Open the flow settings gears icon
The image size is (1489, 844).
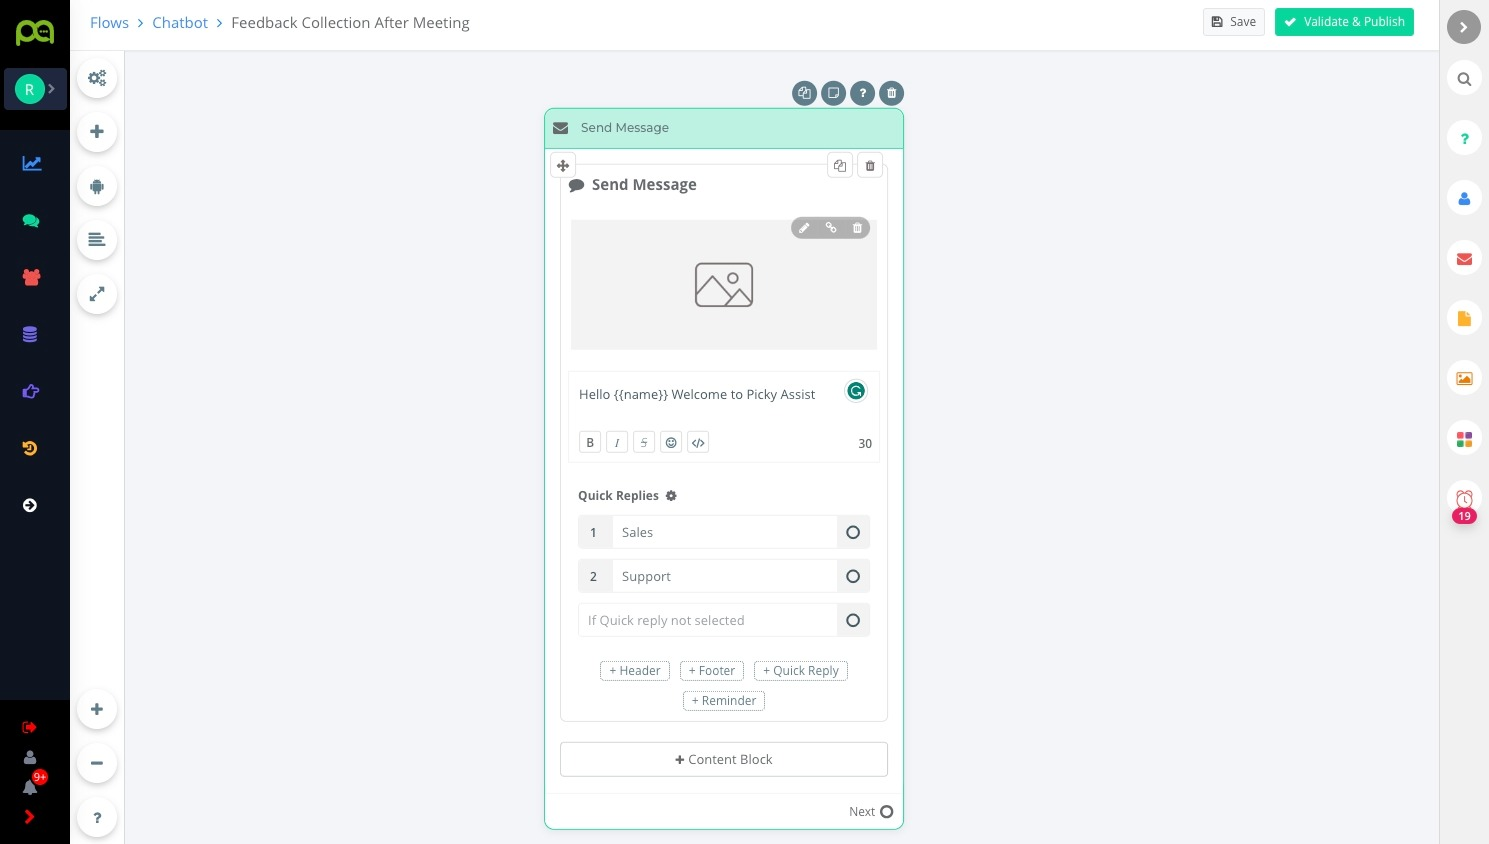(97, 78)
